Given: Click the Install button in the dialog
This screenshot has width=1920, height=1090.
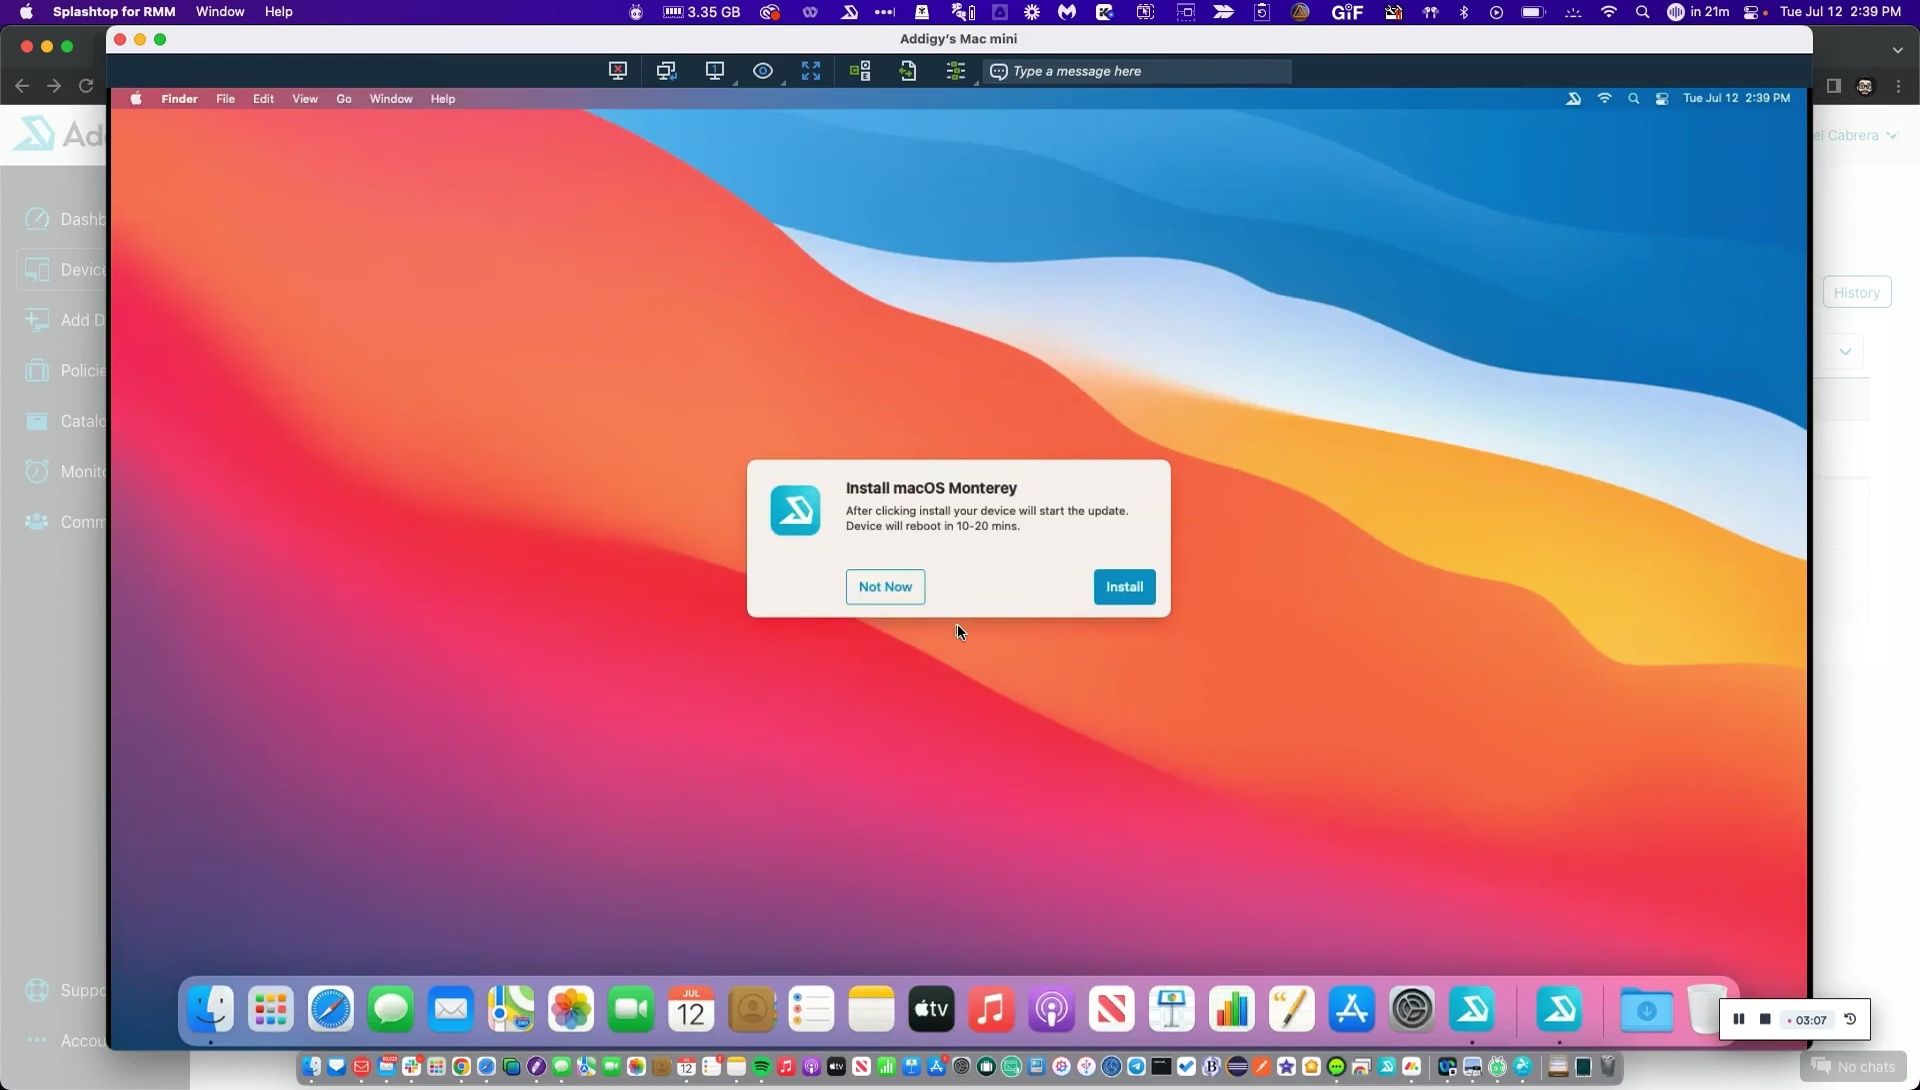Looking at the screenshot, I should 1124,587.
